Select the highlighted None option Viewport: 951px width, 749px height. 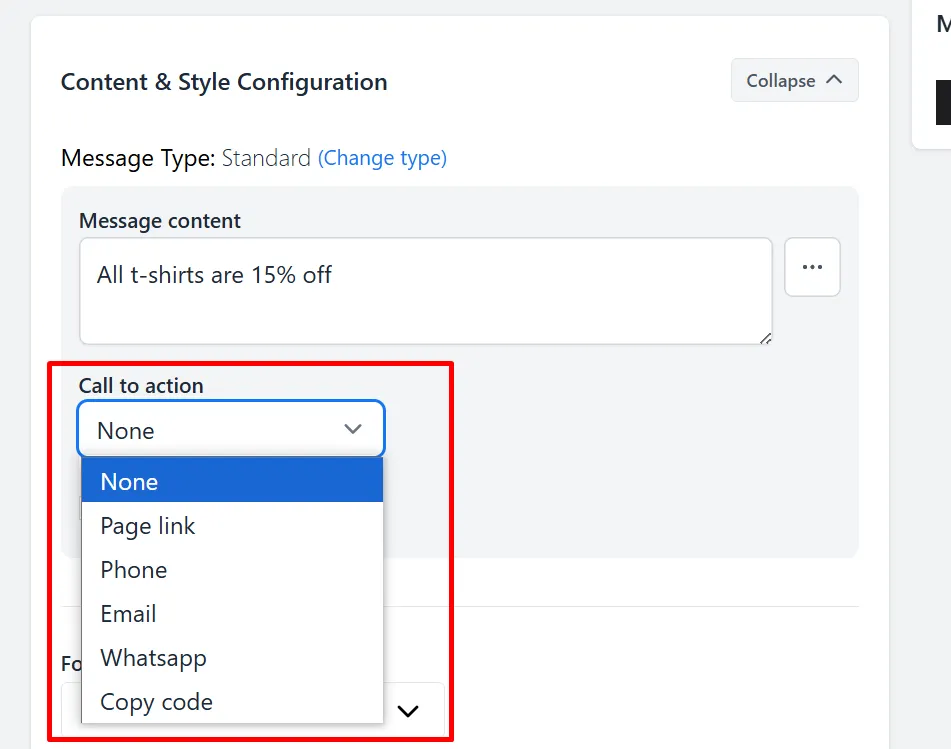point(232,481)
